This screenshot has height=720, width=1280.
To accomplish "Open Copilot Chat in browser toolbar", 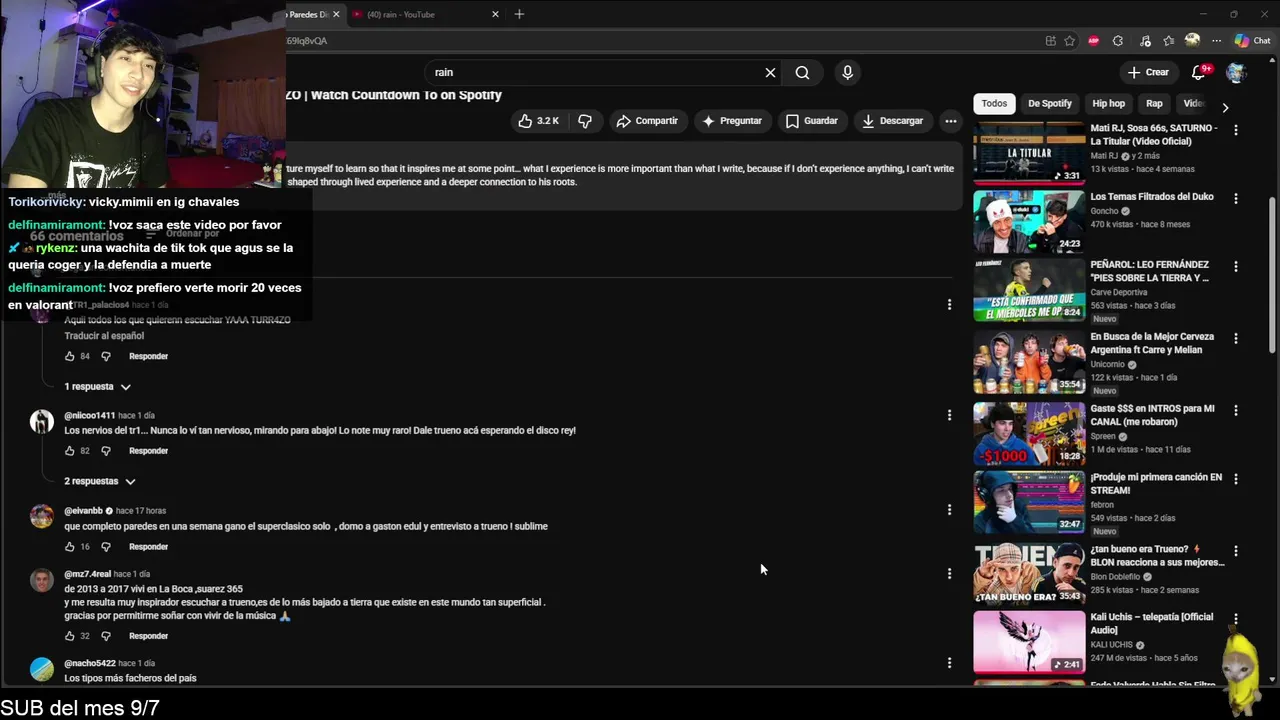I will [1252, 41].
